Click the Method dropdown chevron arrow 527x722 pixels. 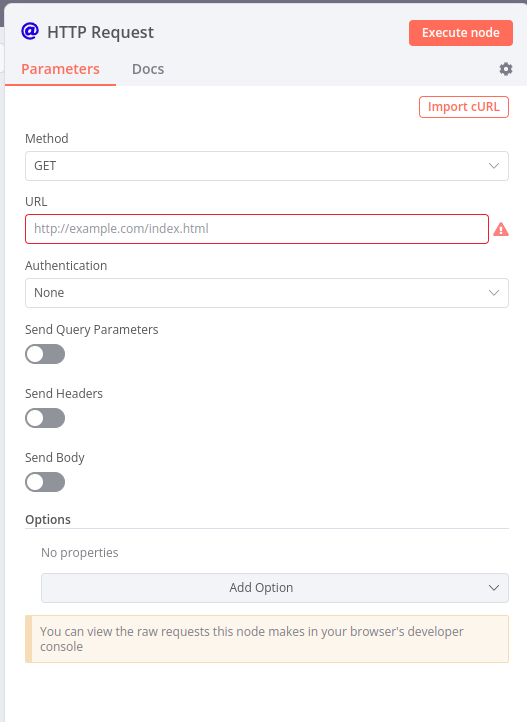pos(494,166)
